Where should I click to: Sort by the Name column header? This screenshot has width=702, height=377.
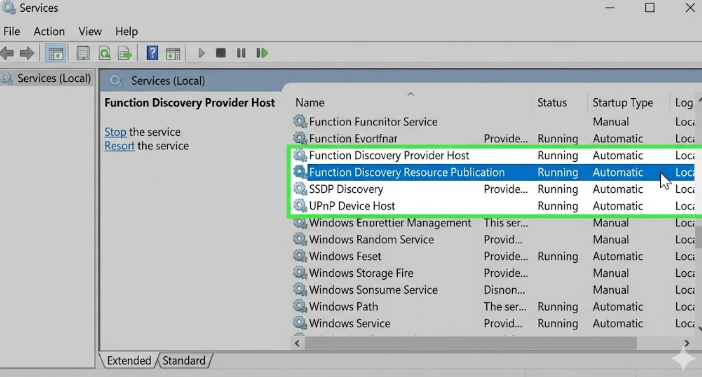[310, 103]
